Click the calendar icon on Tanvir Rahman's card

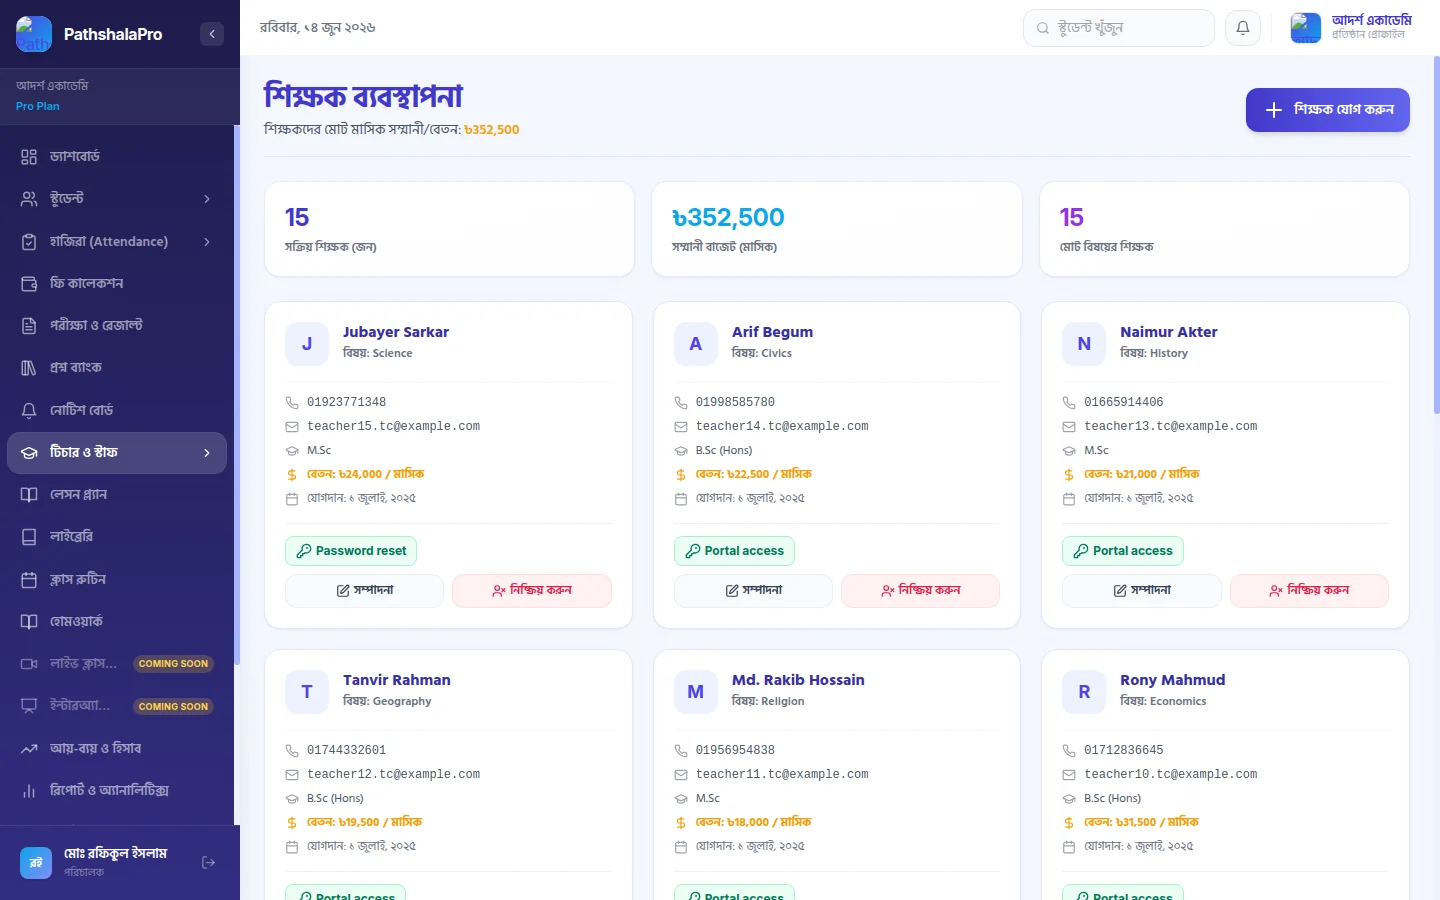(x=292, y=847)
